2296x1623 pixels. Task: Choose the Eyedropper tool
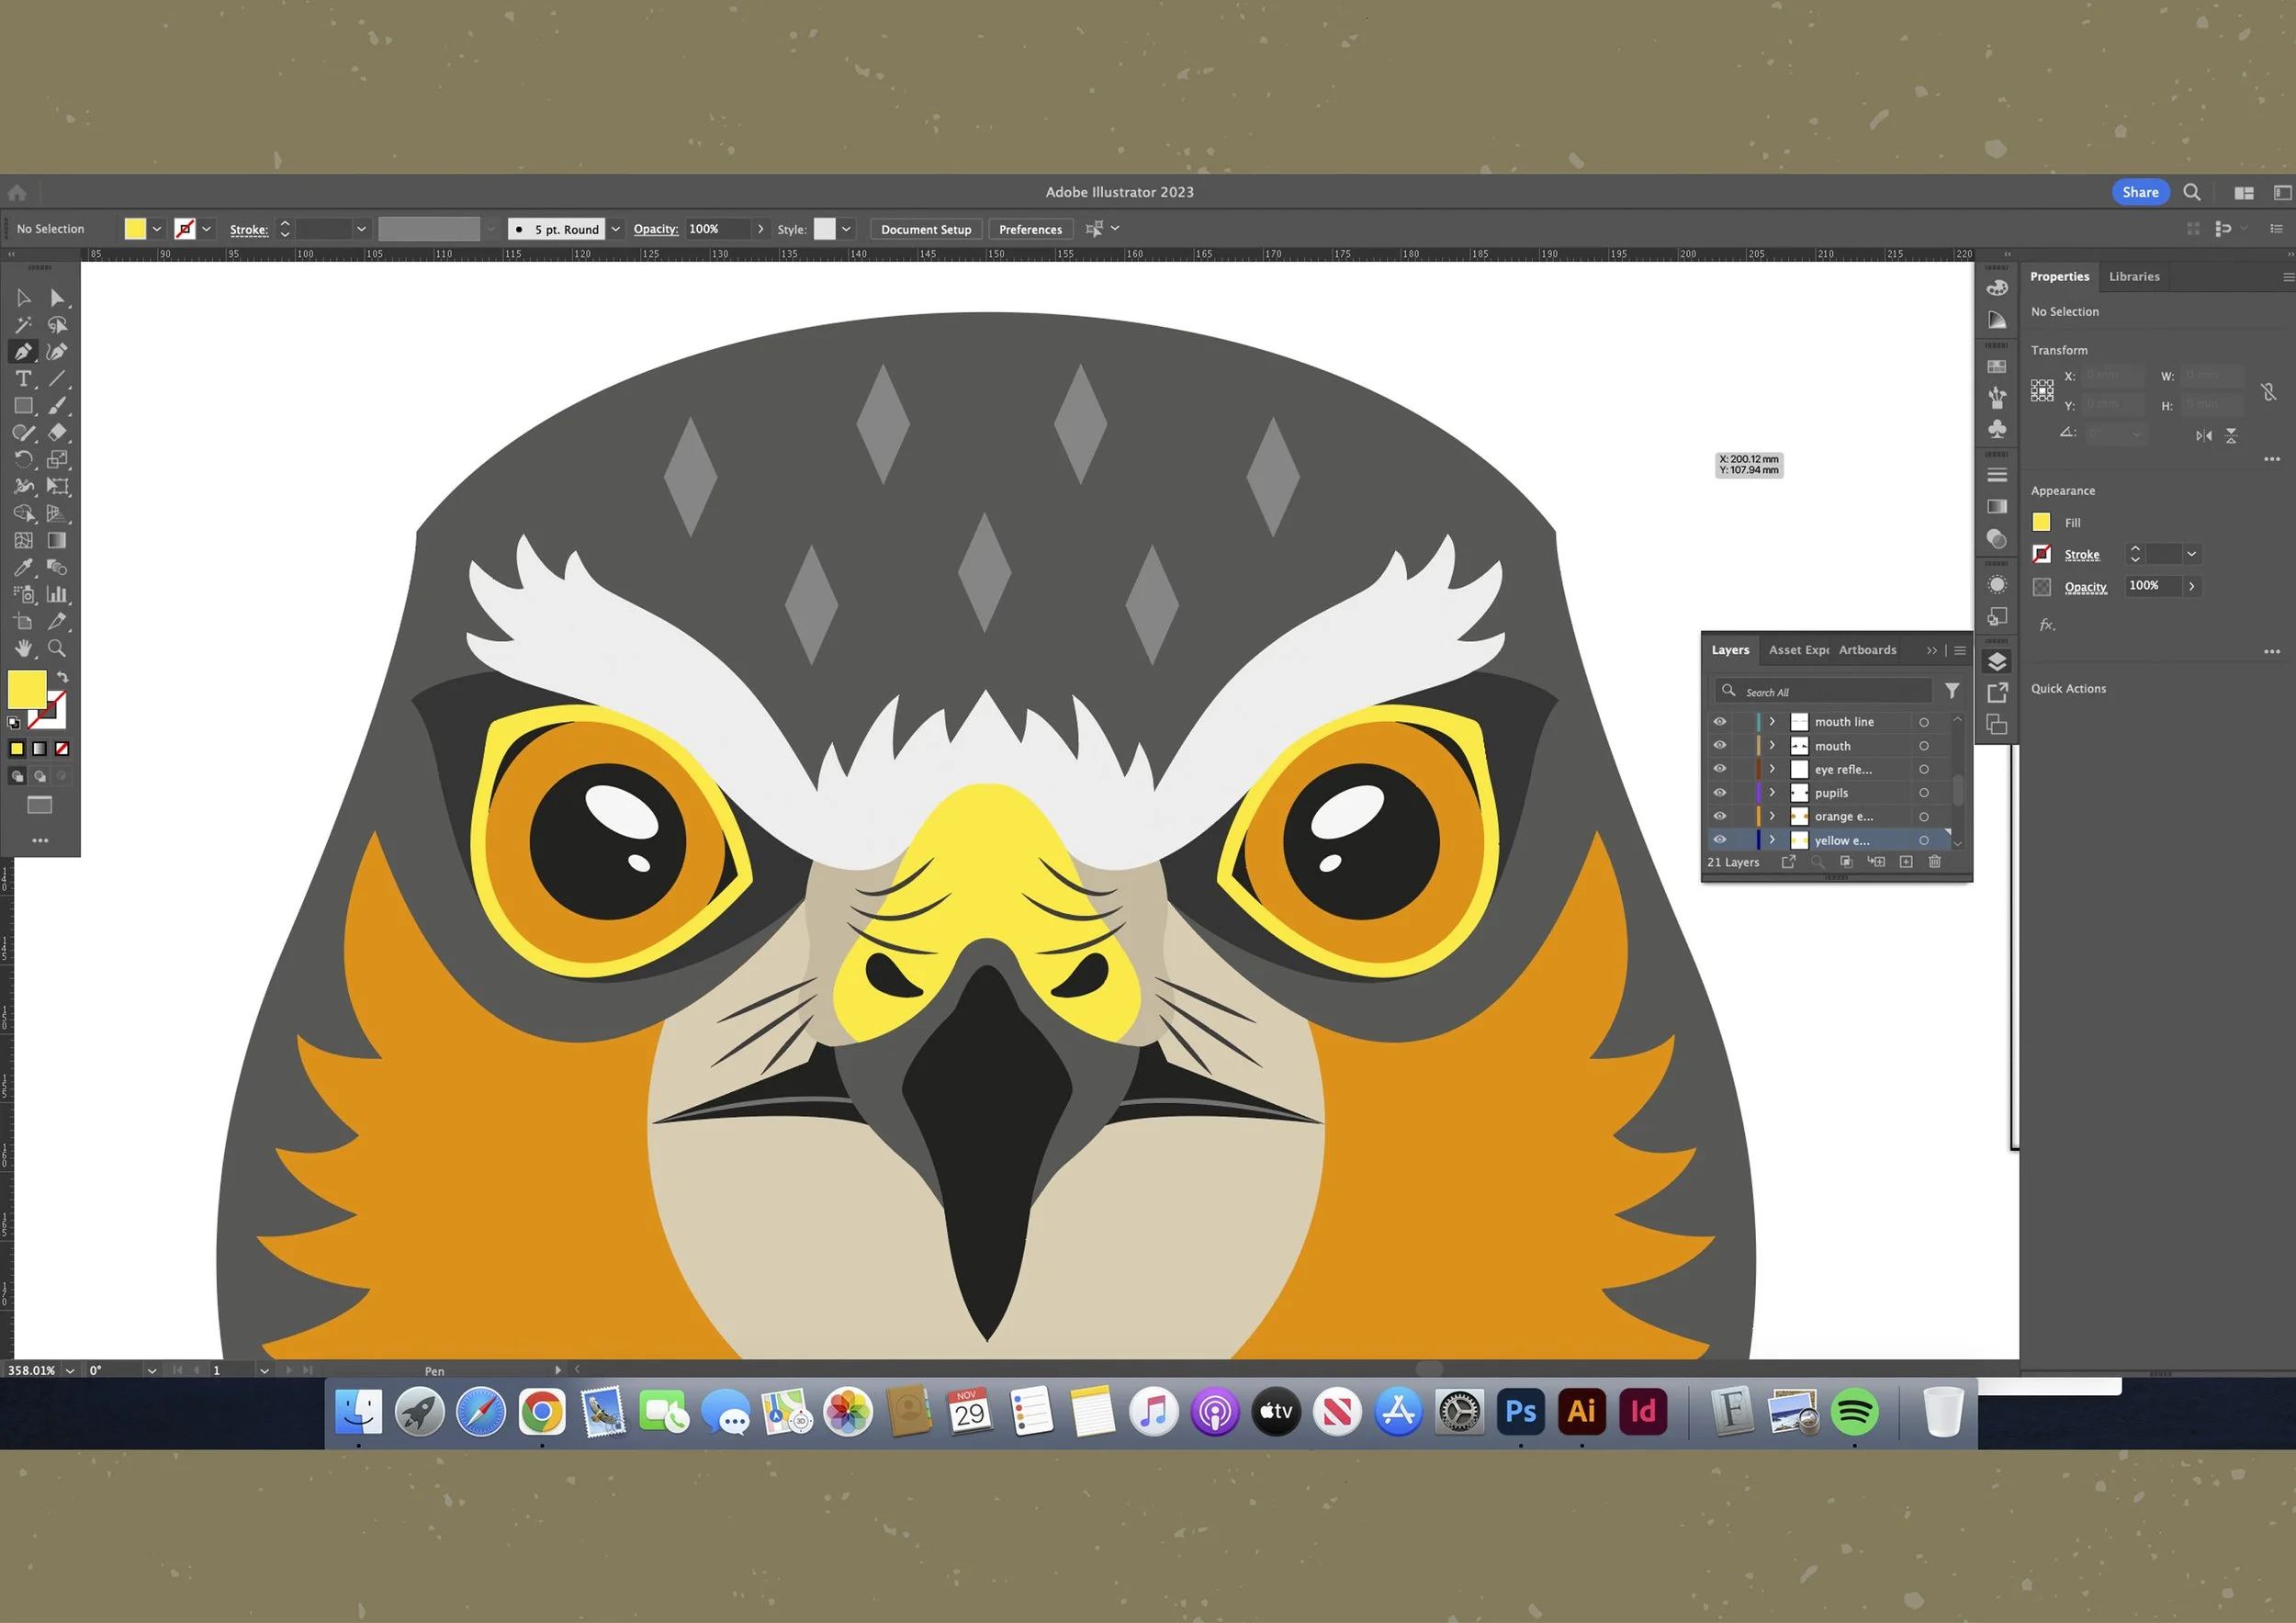[x=23, y=568]
